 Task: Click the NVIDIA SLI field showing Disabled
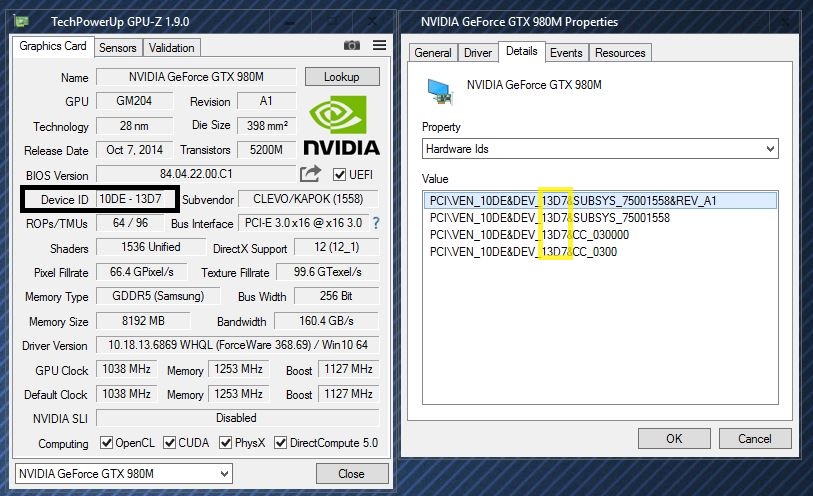[237, 418]
